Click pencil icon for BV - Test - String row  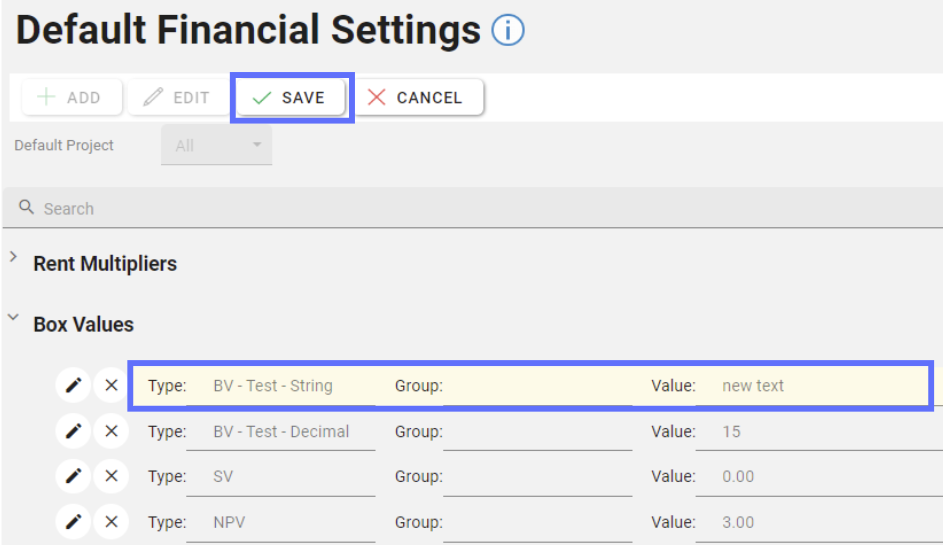[73, 385]
